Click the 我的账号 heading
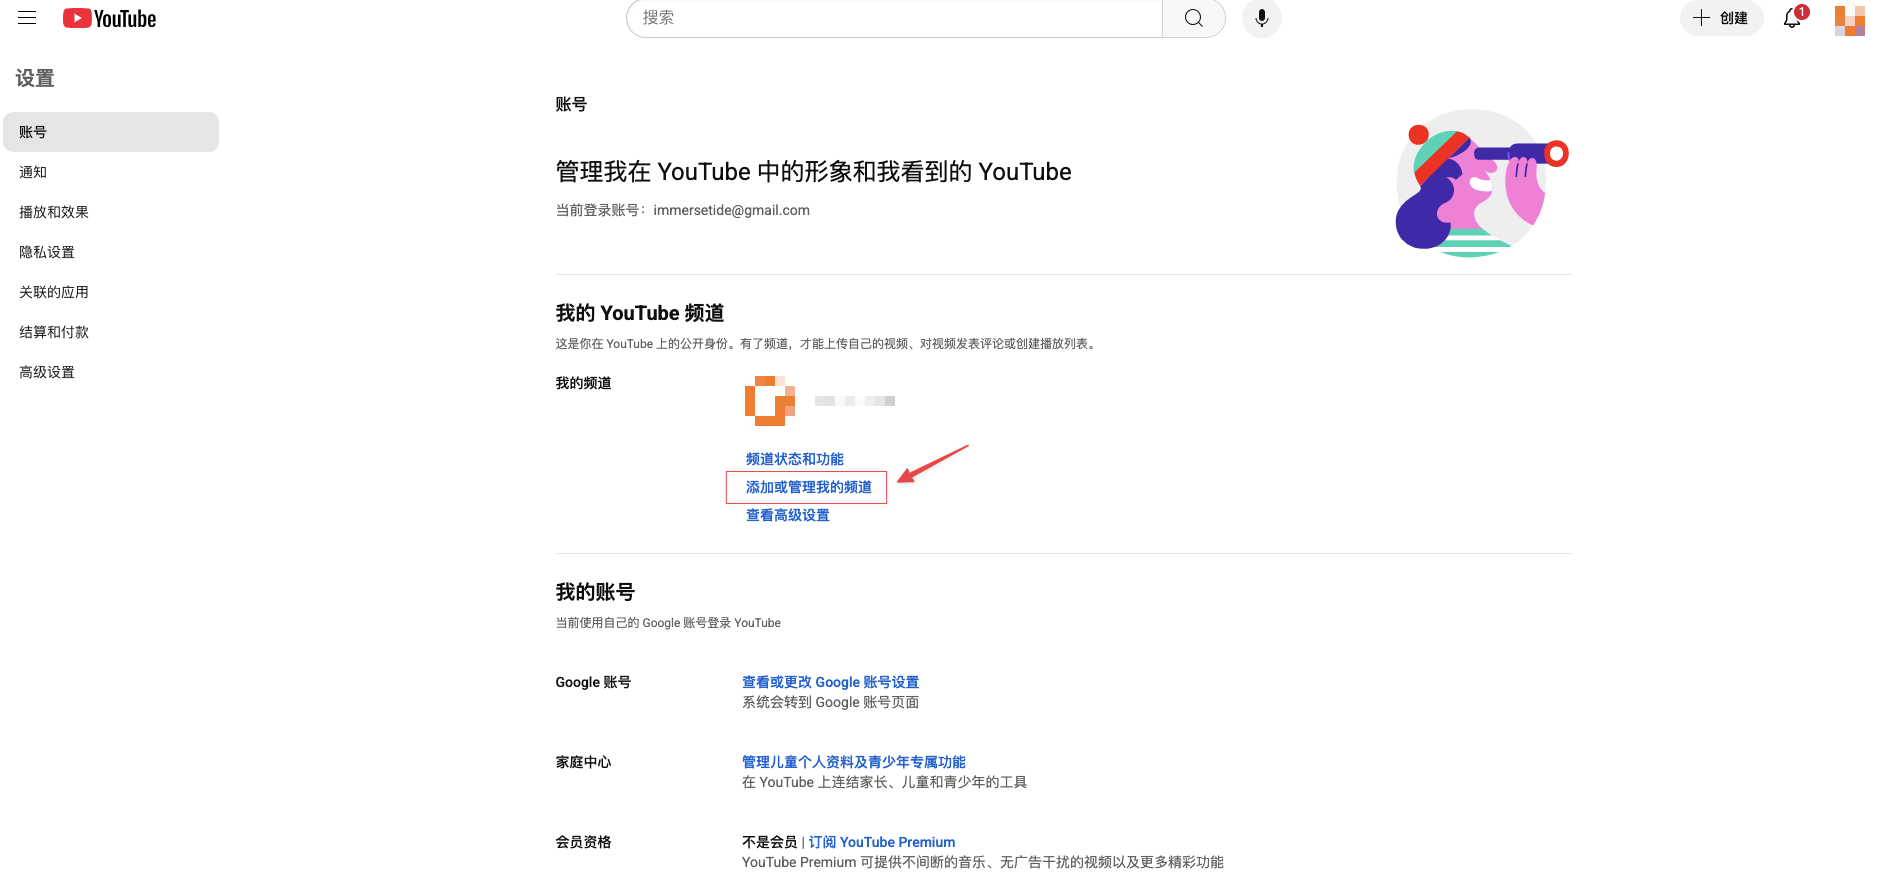The height and width of the screenshot is (894, 1885). (x=596, y=592)
